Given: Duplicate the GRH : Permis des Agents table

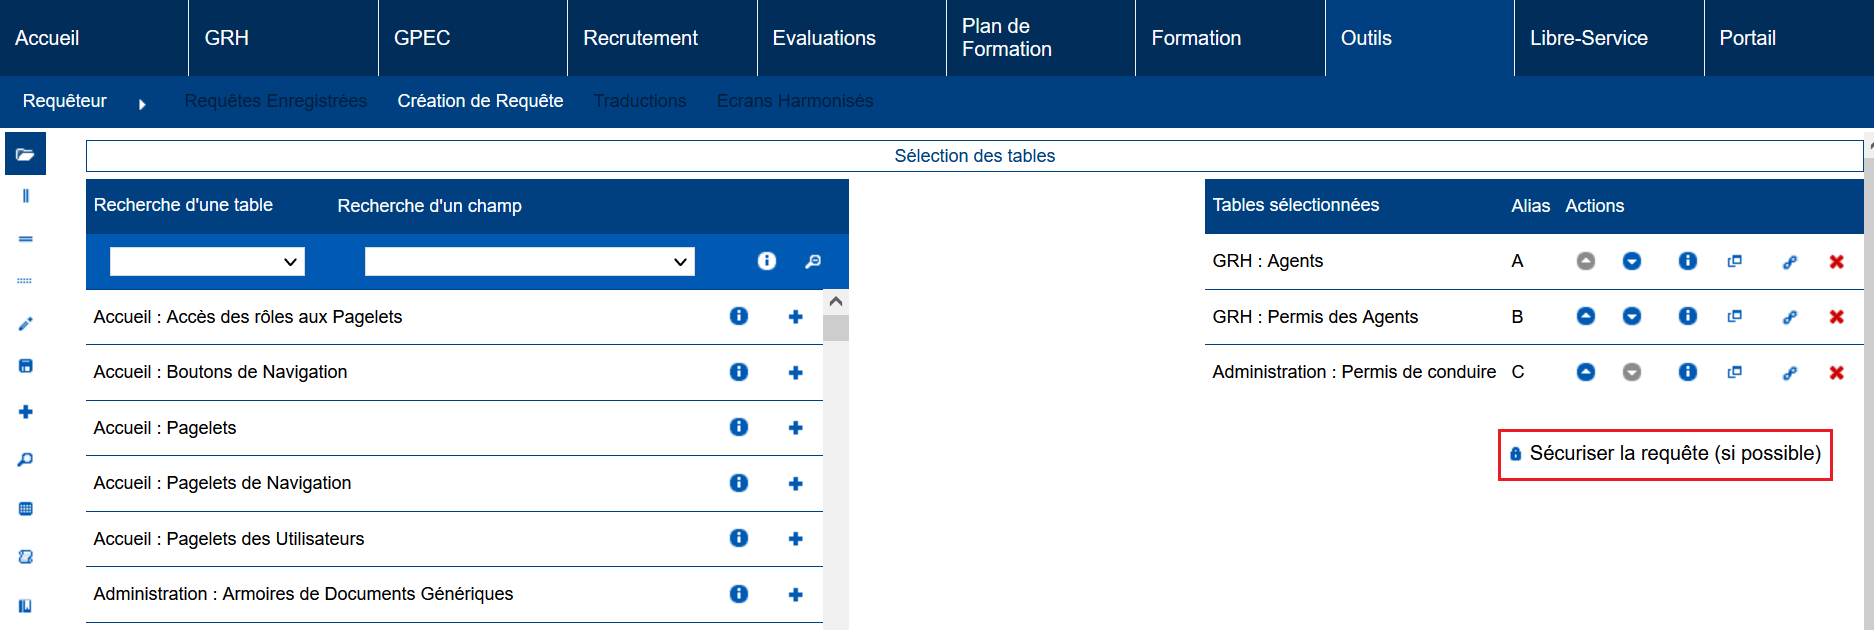Looking at the screenshot, I should [x=1734, y=317].
